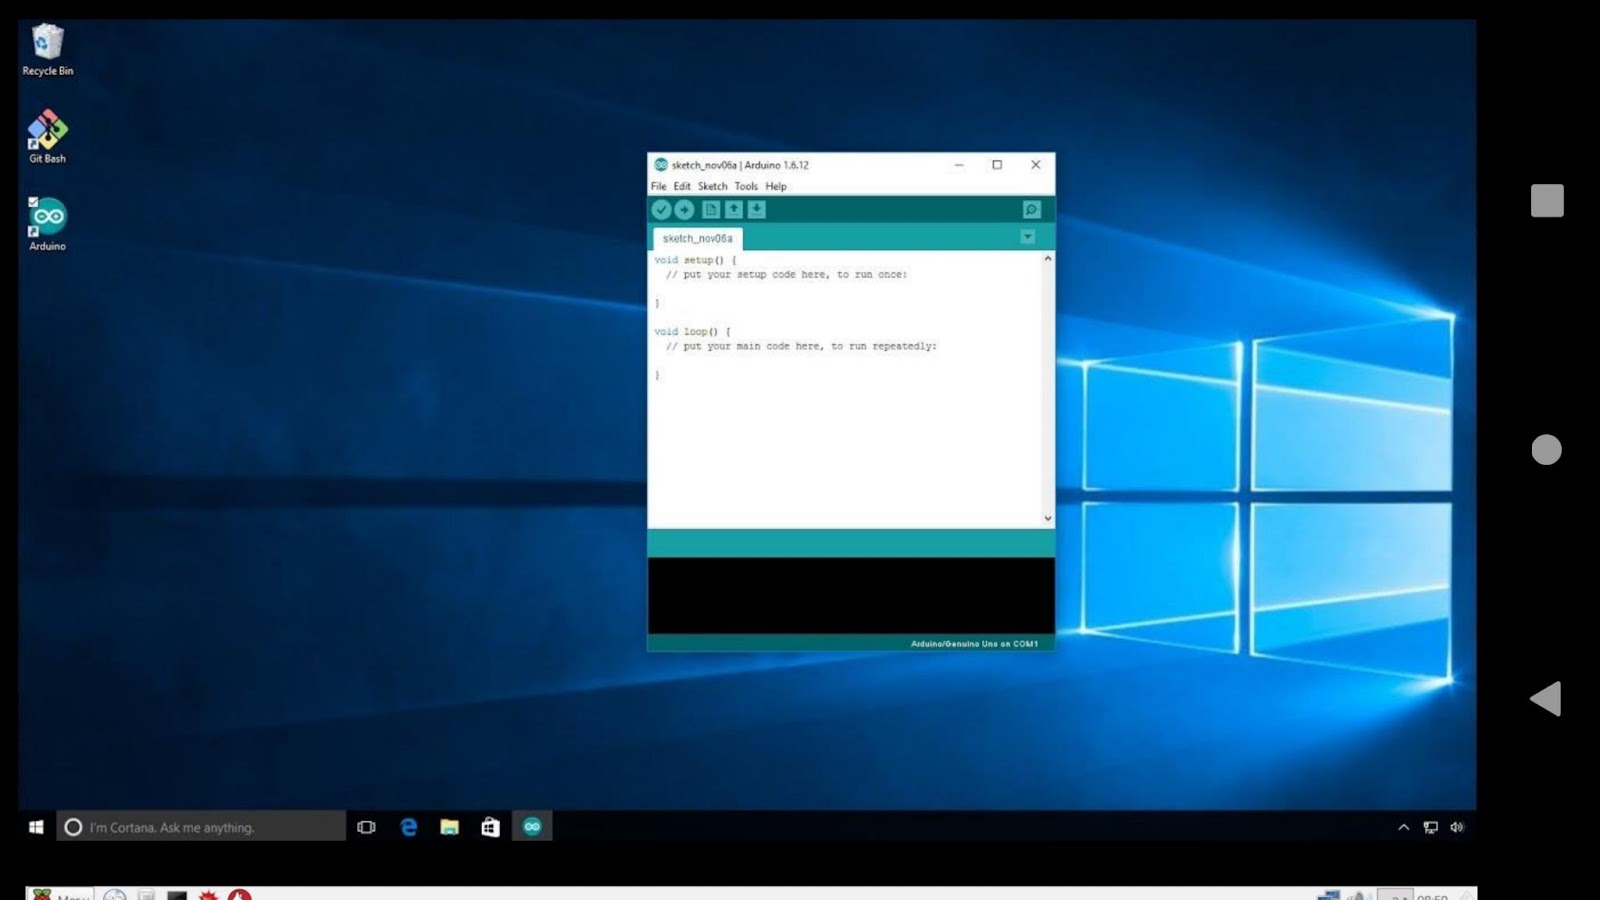Click the Cortana search box
The image size is (1600, 900).
(x=201, y=827)
